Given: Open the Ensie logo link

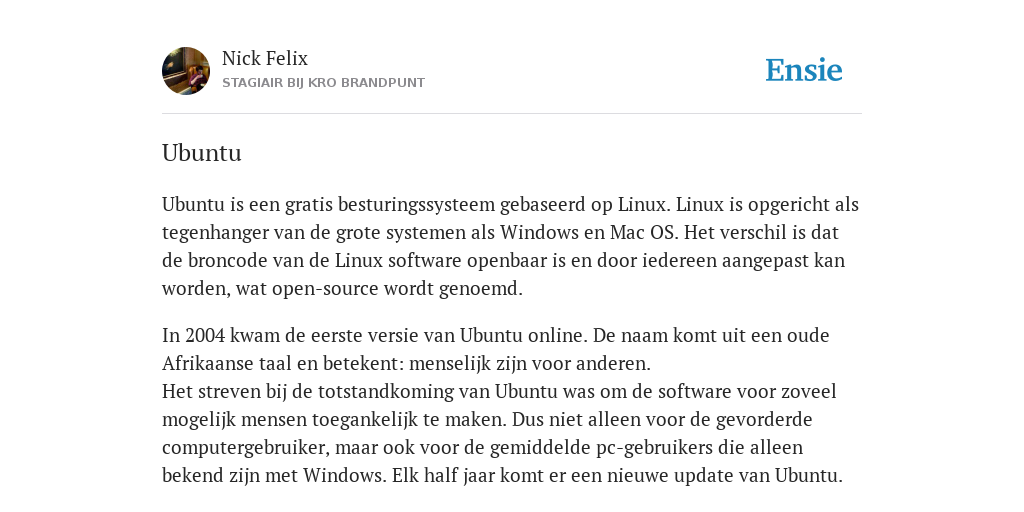Looking at the screenshot, I should 804,70.
